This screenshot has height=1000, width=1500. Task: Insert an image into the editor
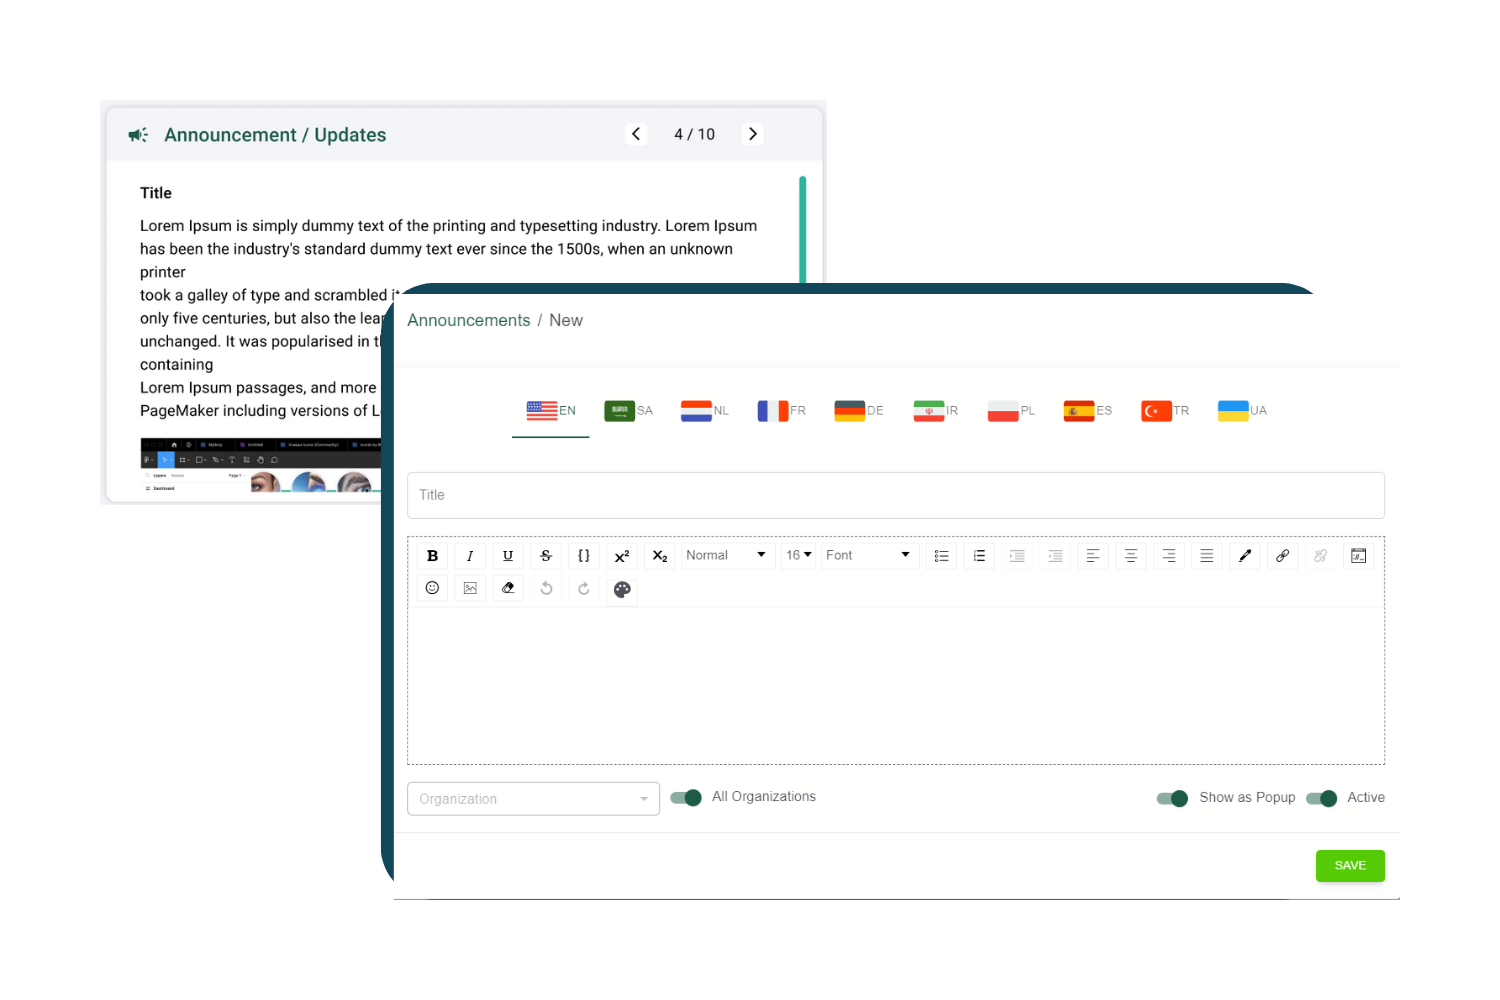click(x=470, y=588)
